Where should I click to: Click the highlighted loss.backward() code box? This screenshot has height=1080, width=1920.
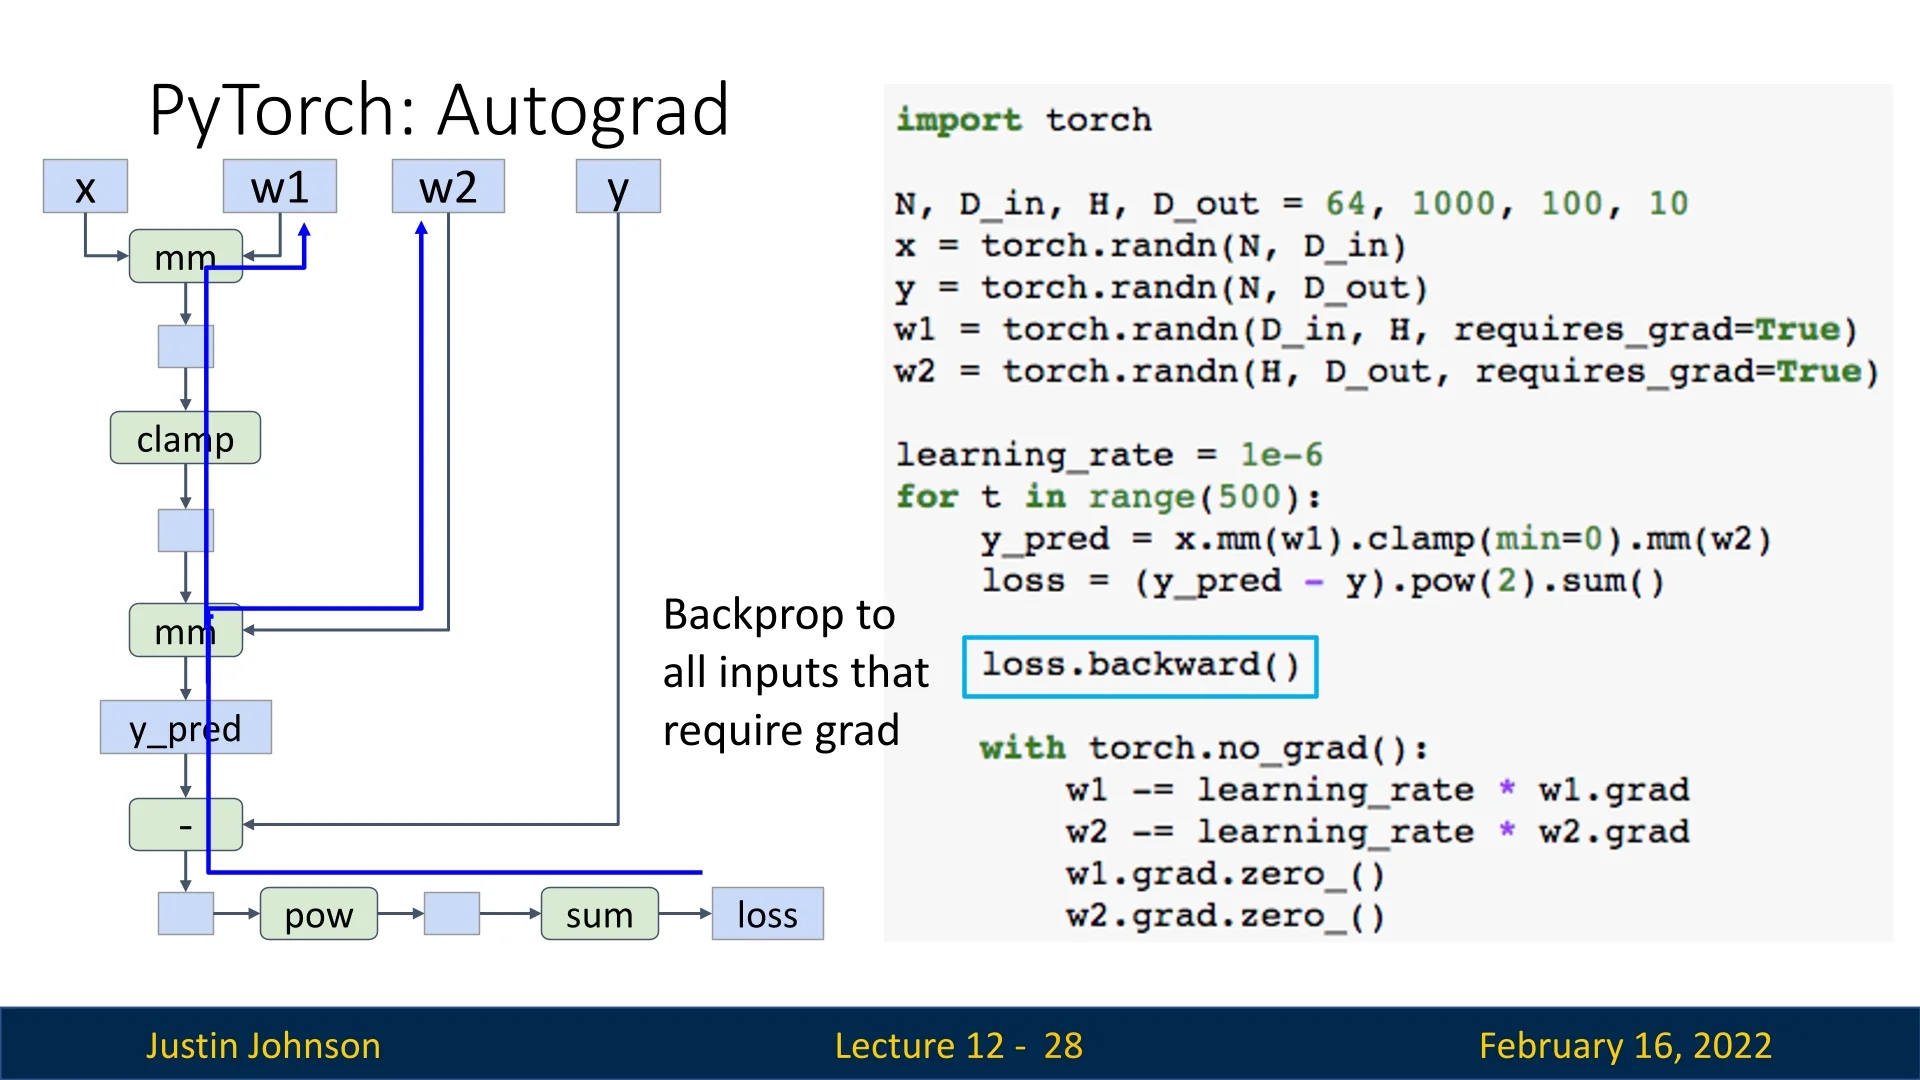[x=1140, y=666]
